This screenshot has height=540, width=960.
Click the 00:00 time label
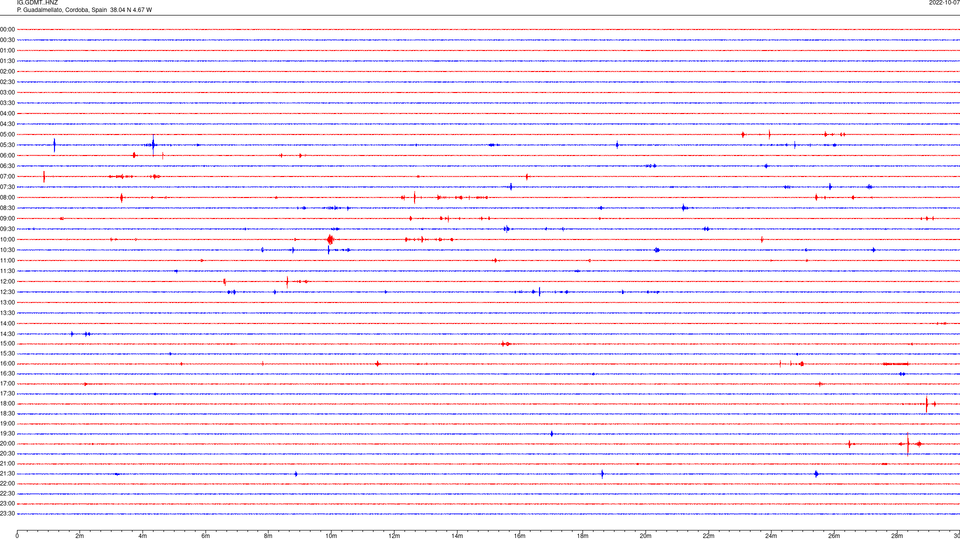pyautogui.click(x=7, y=29)
